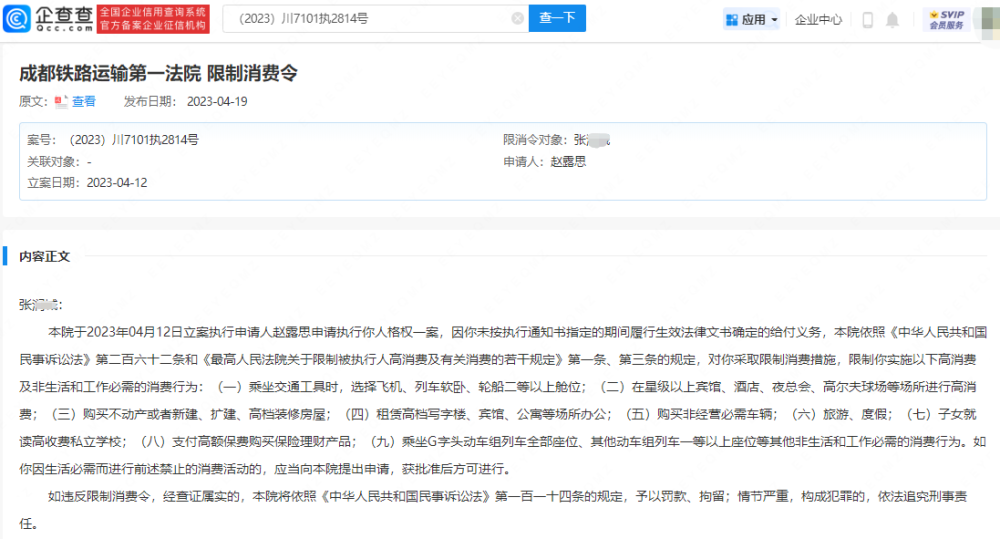This screenshot has width=1000, height=539.
Task: Click the 应用 grid icon
Action: pyautogui.click(x=732, y=20)
